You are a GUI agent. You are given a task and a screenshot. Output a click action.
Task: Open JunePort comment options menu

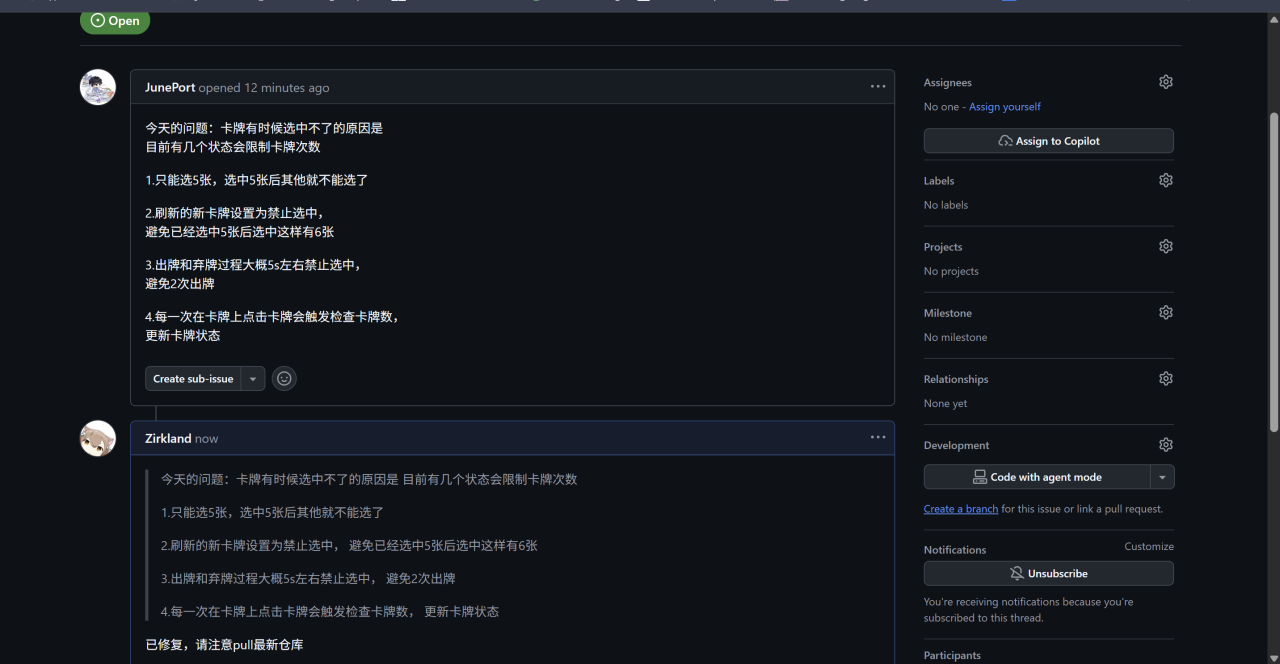click(x=878, y=87)
